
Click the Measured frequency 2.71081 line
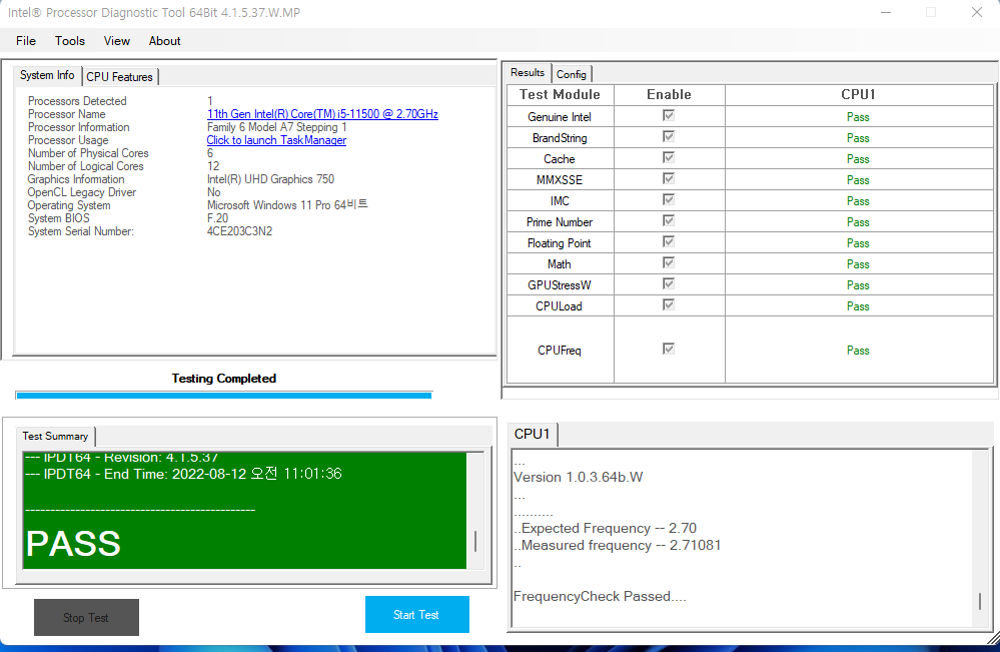click(618, 545)
